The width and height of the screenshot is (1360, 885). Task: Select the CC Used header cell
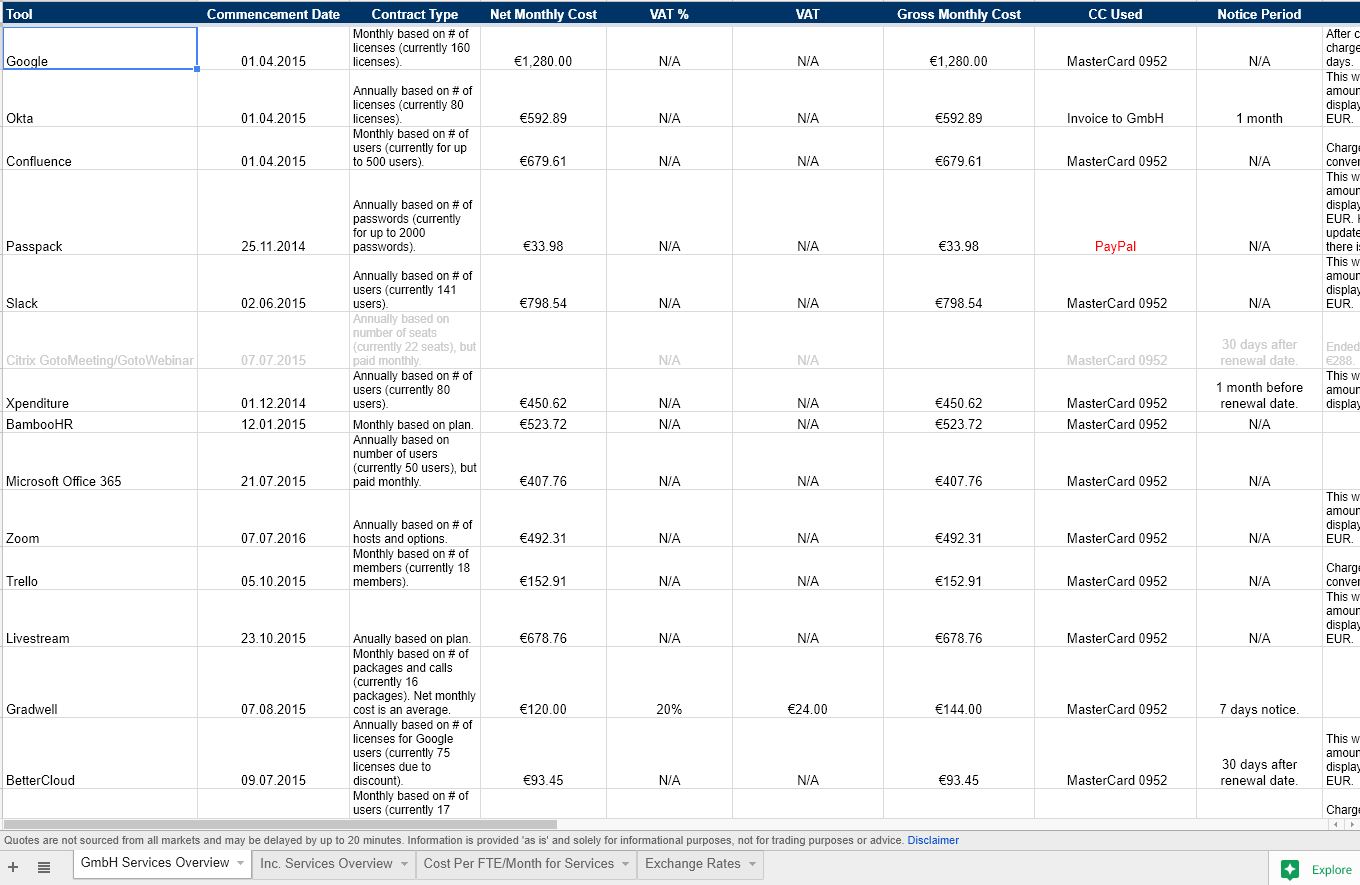coord(1115,14)
